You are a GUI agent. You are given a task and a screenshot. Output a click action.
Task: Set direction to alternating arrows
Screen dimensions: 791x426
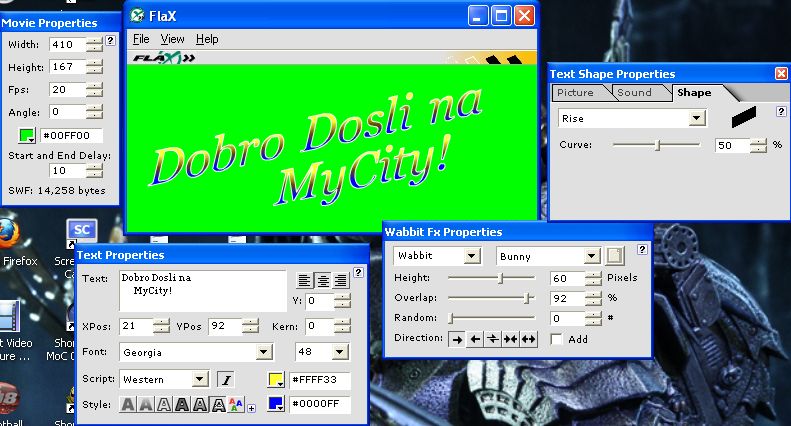pyautogui.click(x=492, y=339)
